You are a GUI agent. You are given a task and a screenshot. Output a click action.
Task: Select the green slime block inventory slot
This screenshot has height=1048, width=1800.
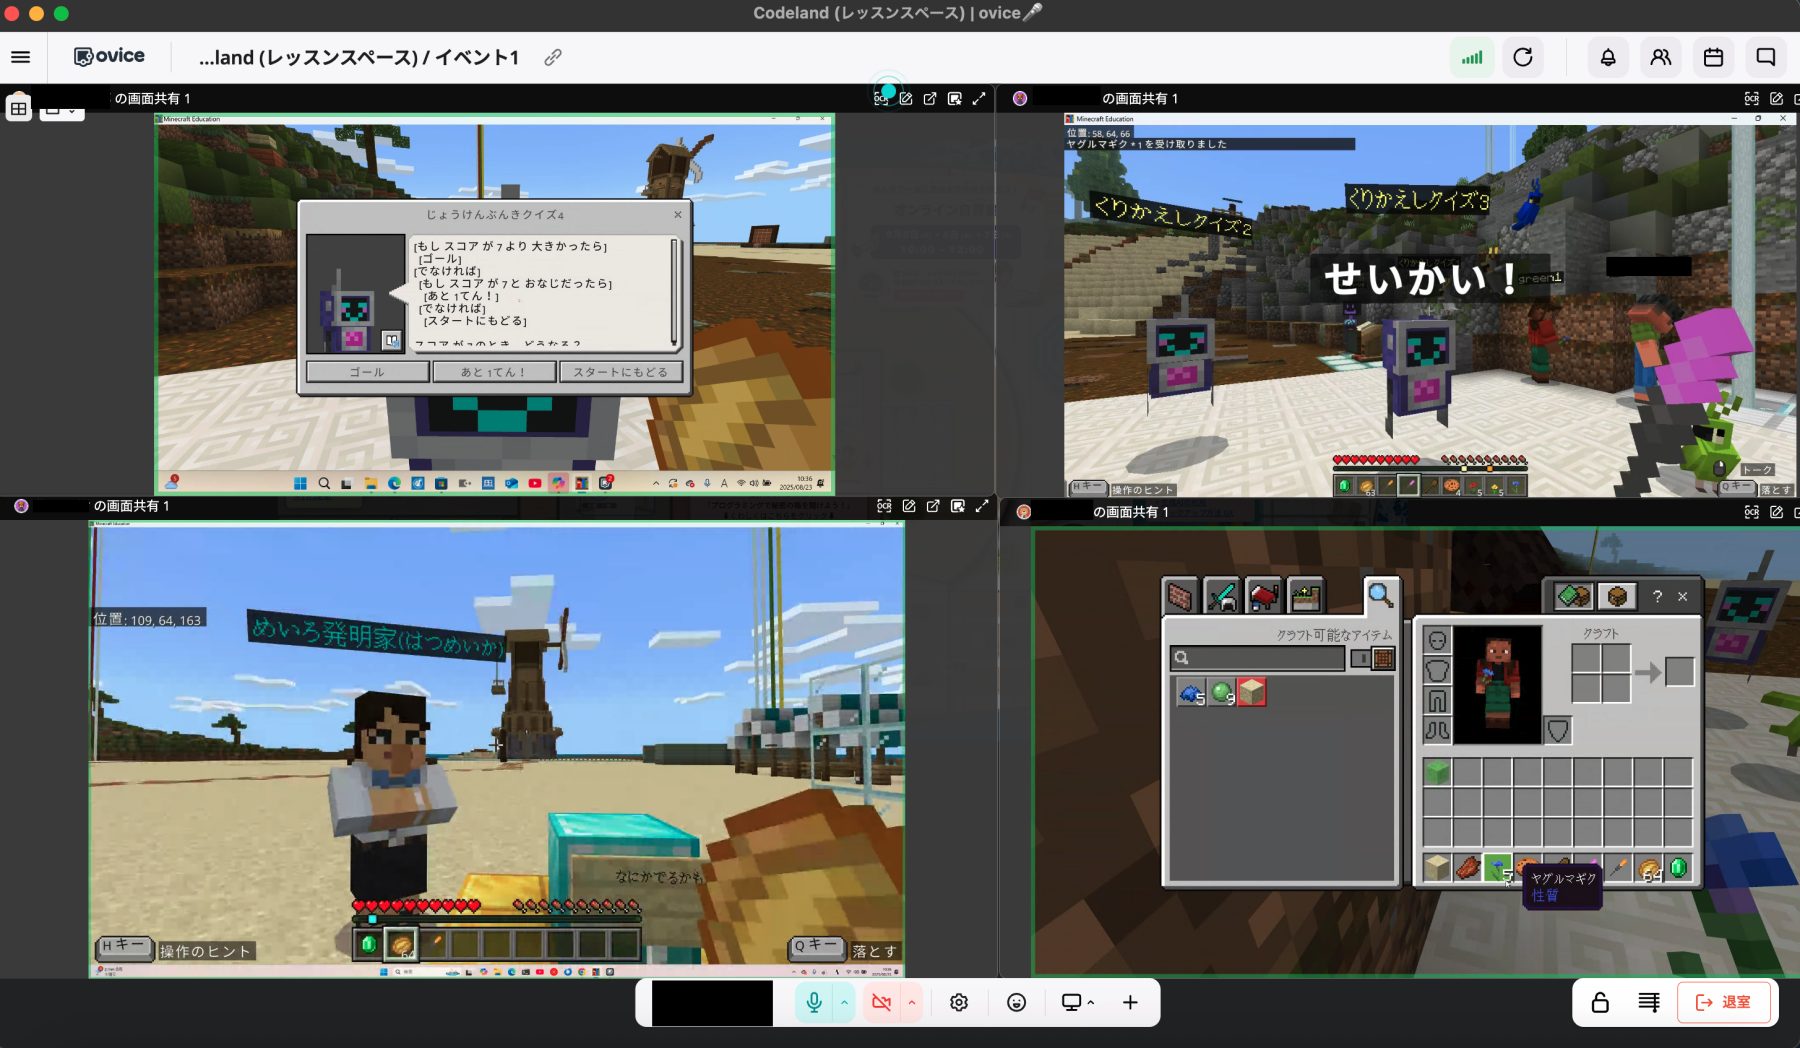[1437, 772]
